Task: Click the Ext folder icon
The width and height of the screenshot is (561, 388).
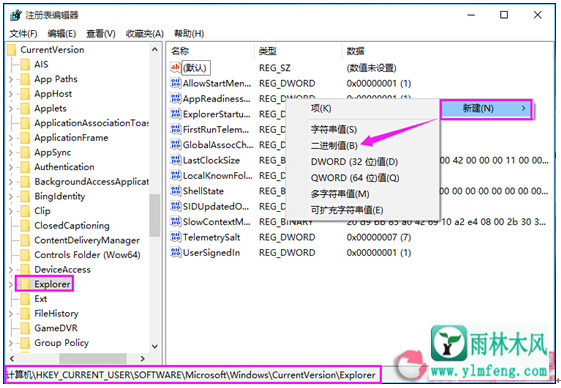Action: (x=25, y=299)
